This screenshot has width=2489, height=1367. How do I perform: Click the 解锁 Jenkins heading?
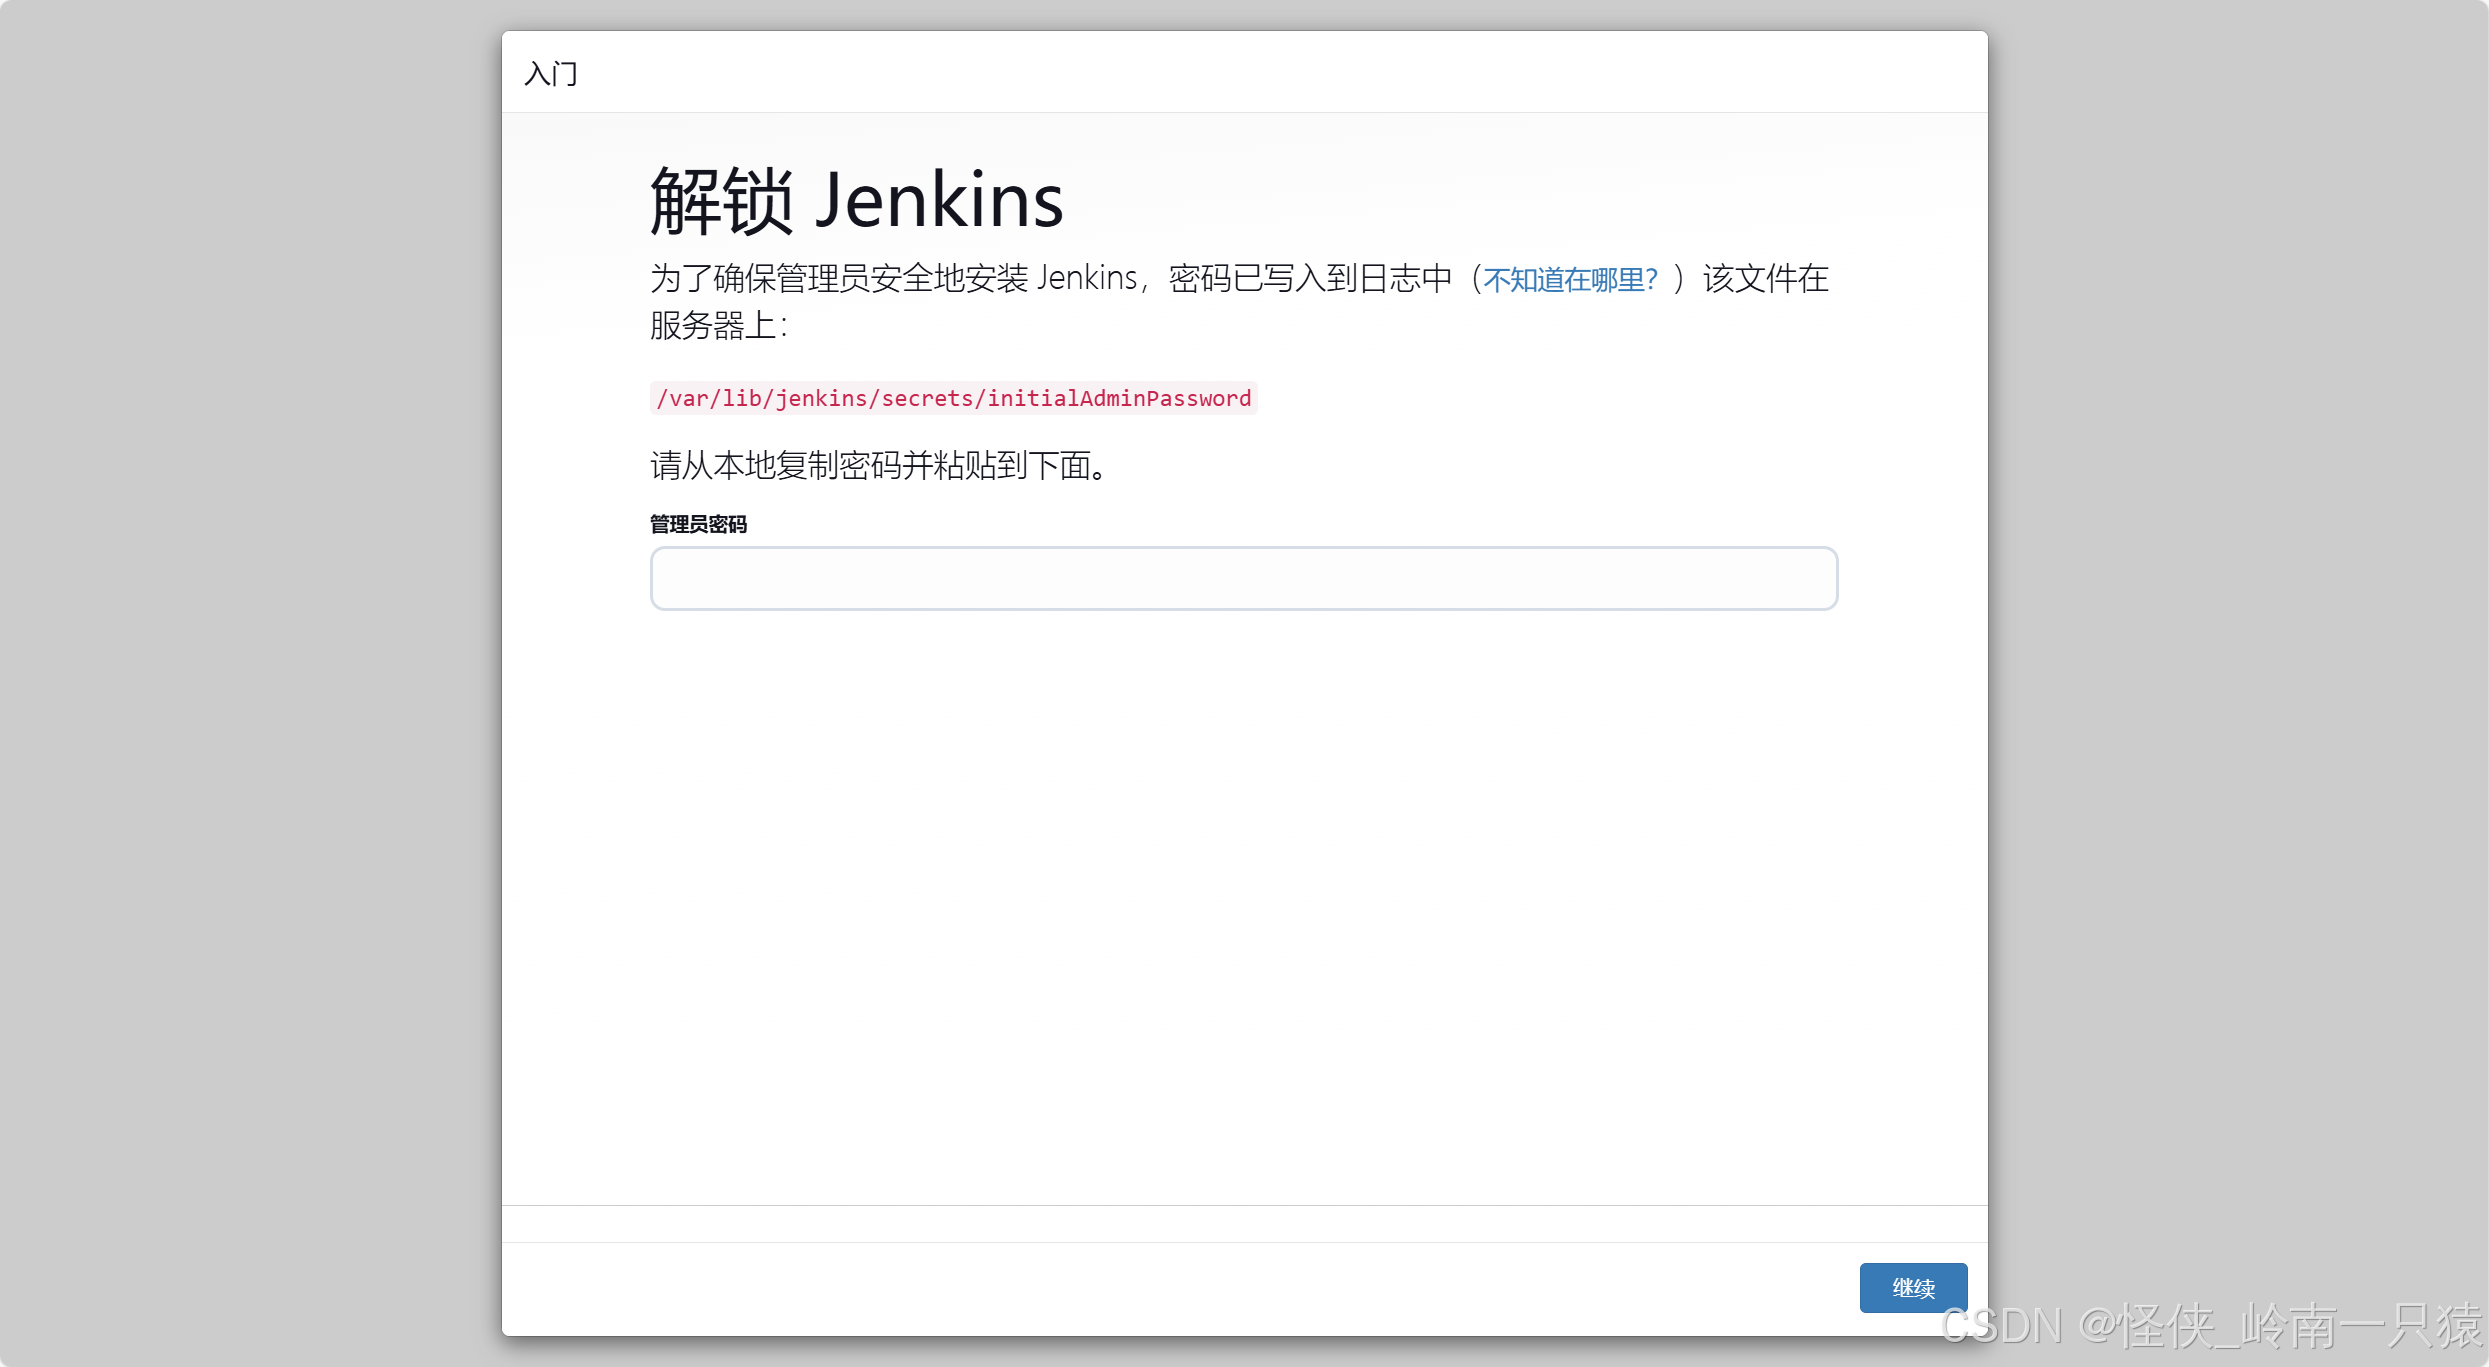click(x=857, y=201)
